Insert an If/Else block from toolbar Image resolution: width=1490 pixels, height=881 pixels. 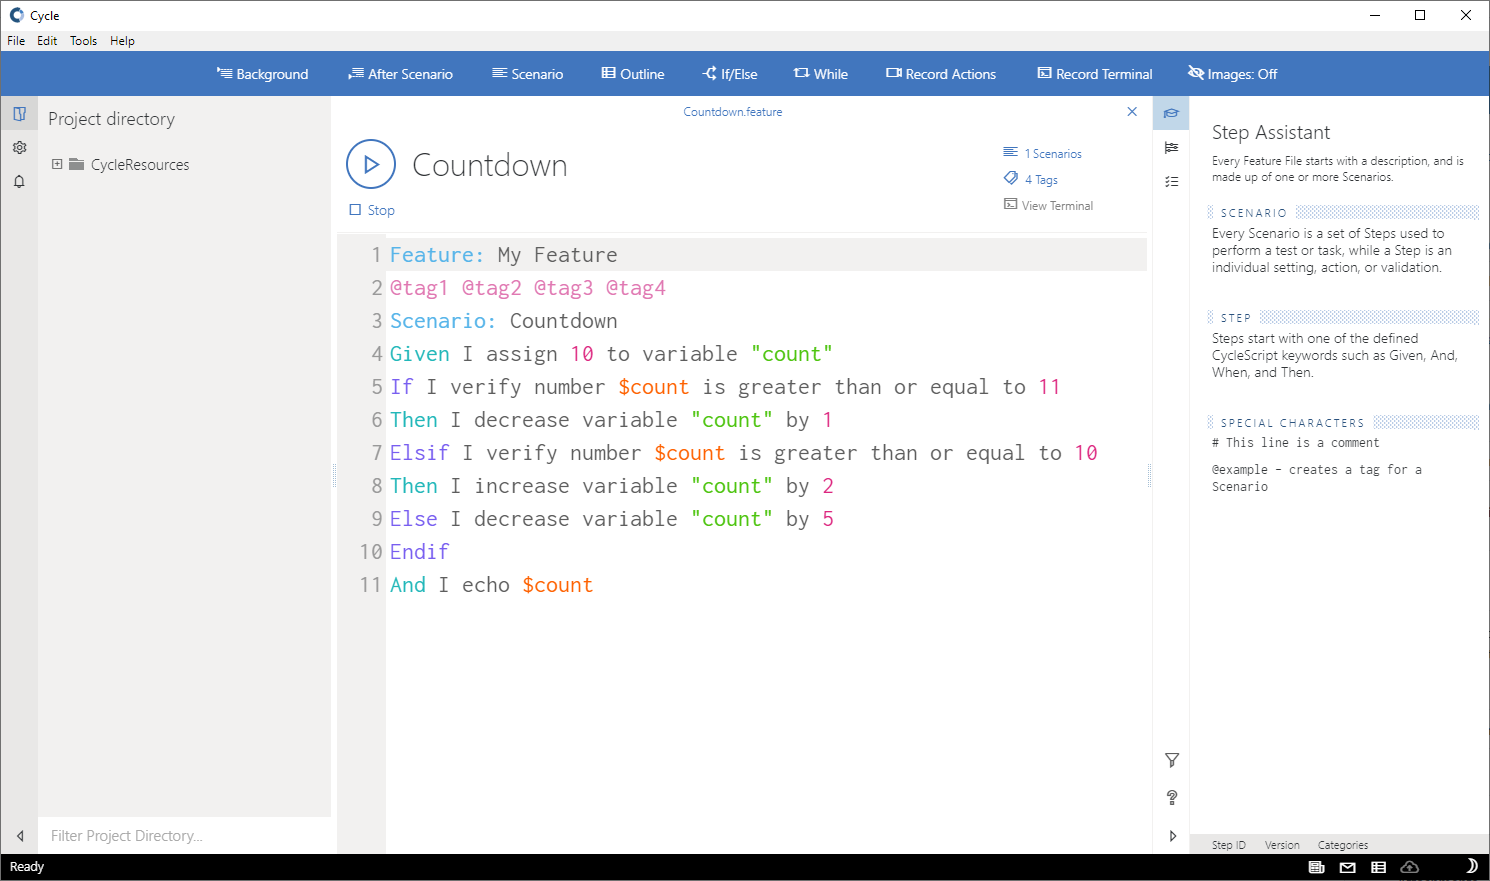730,74
